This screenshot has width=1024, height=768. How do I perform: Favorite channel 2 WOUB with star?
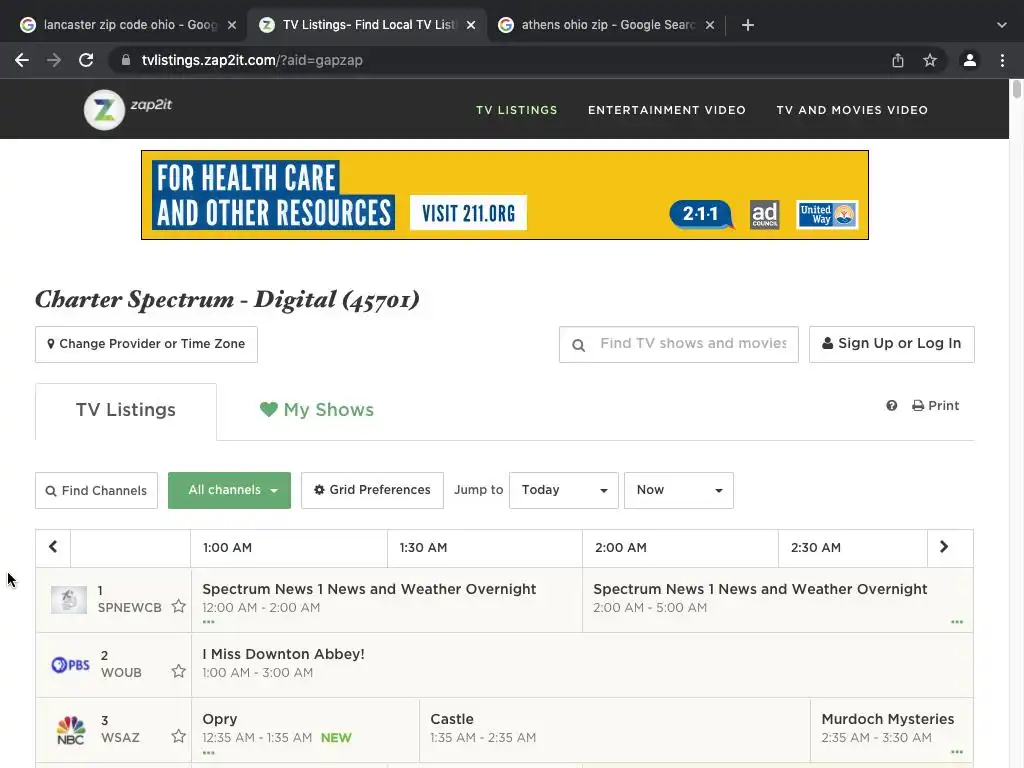point(178,671)
